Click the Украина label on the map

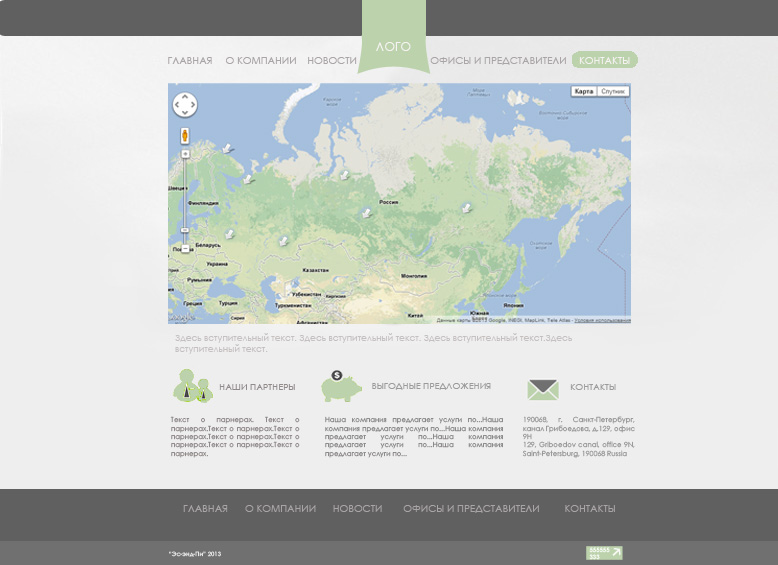(217, 264)
